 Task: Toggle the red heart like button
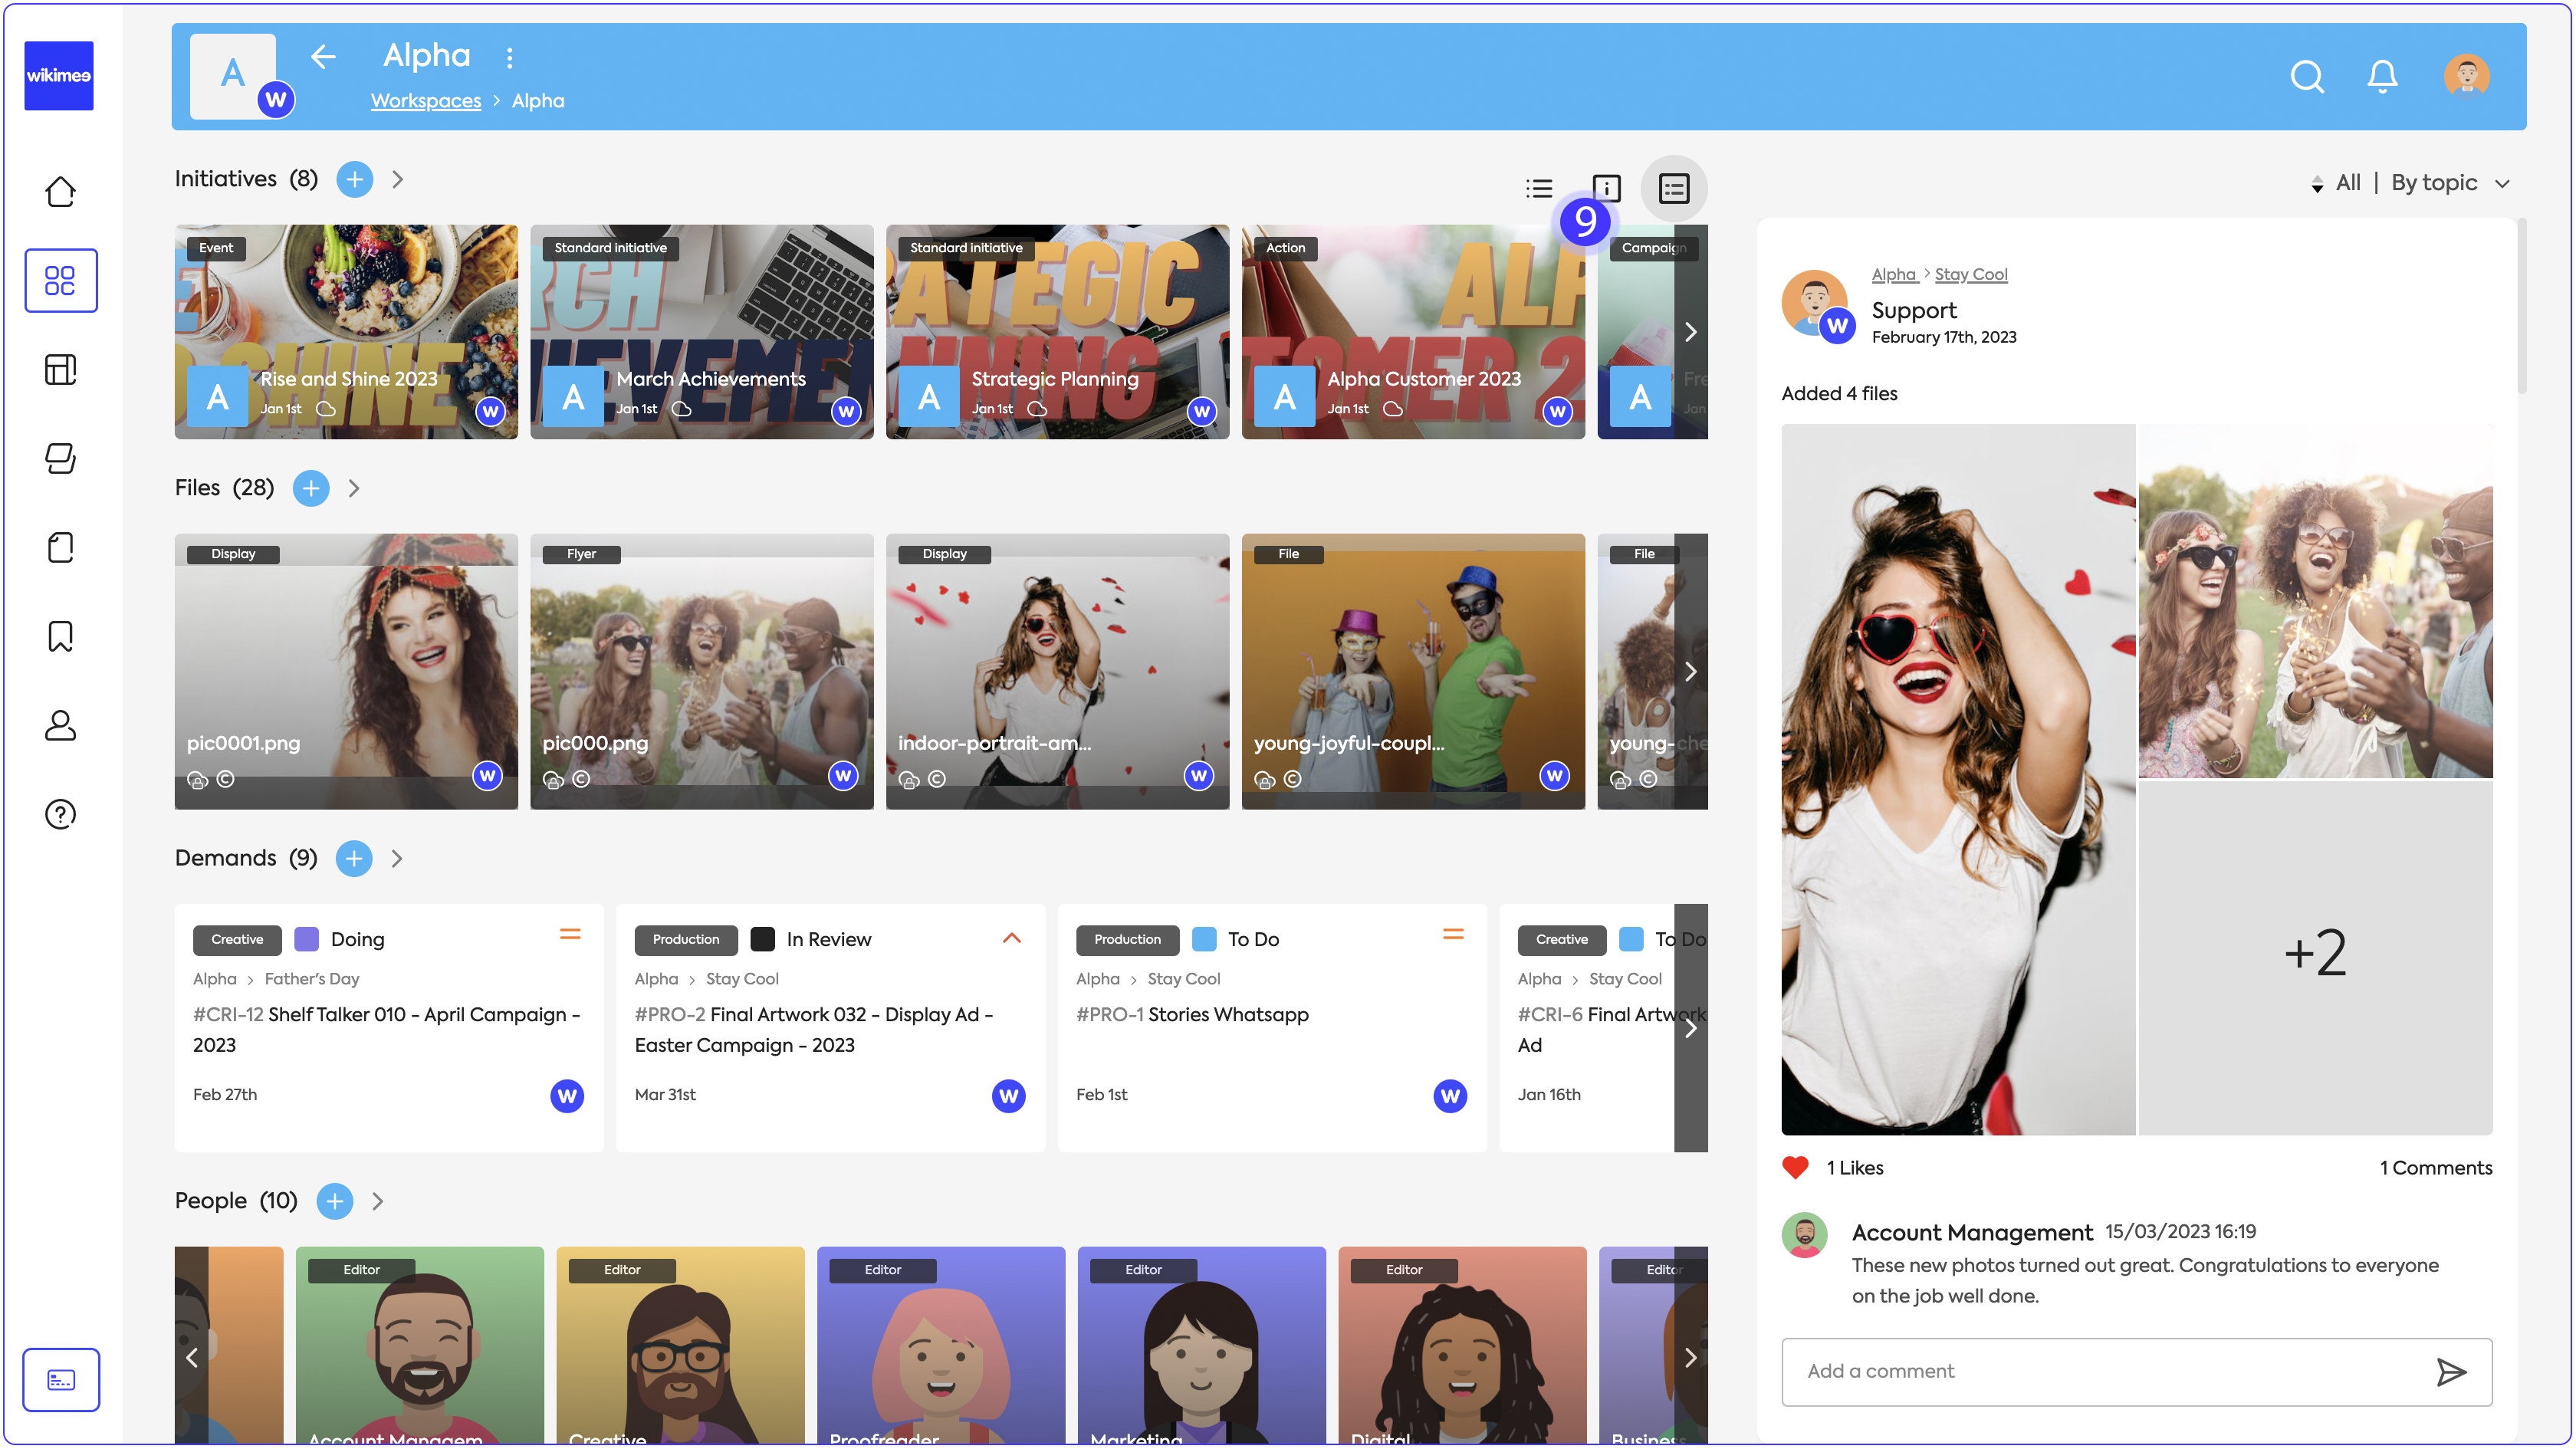pos(1795,1167)
